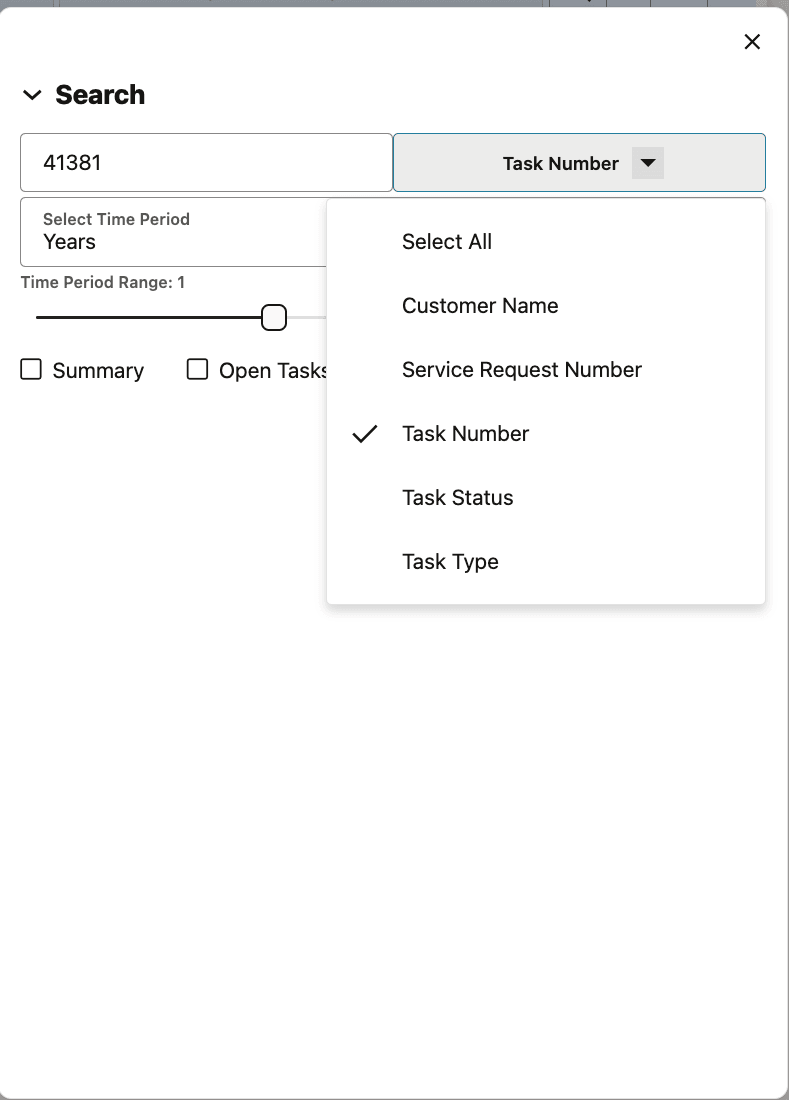Select the checked Task Number option

point(465,434)
